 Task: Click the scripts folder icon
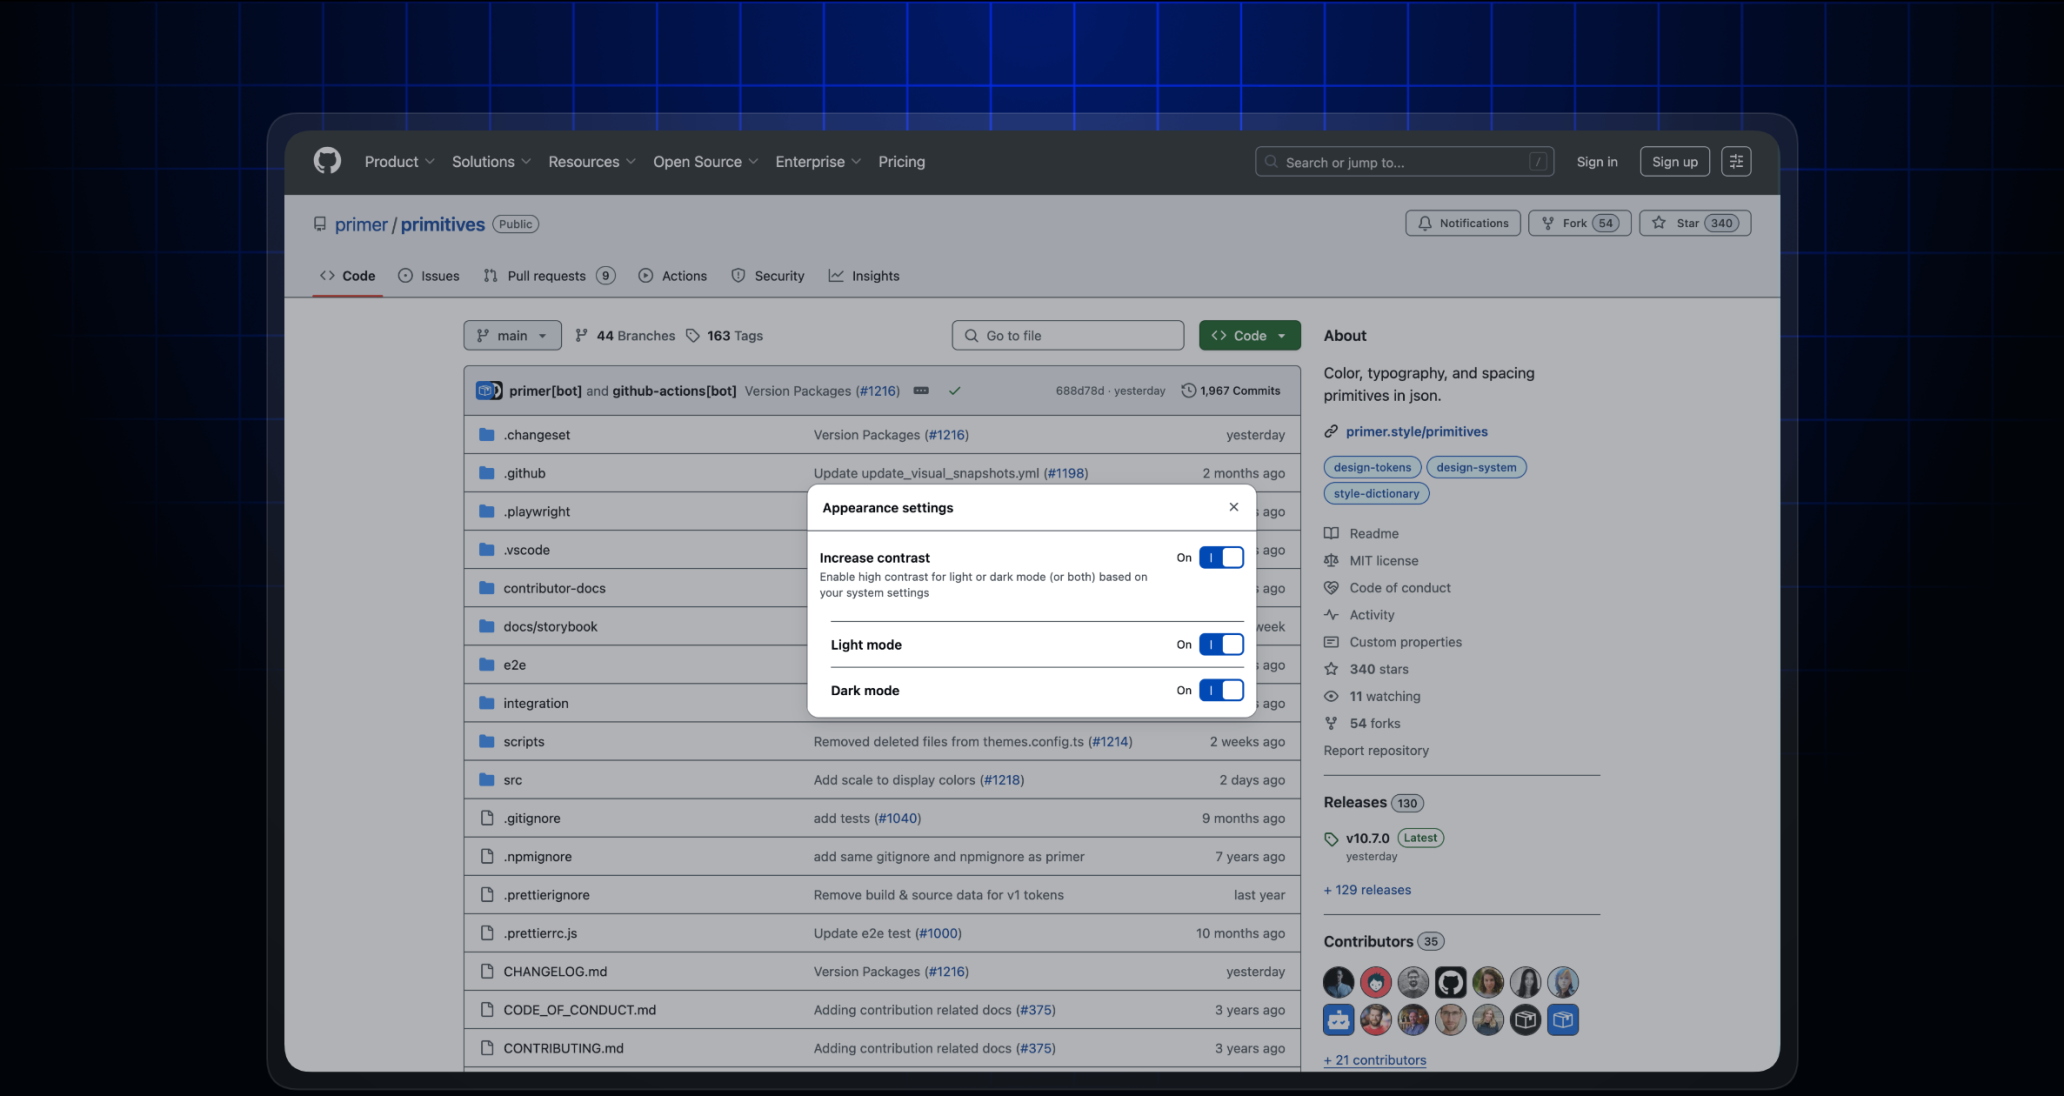pyautogui.click(x=487, y=741)
